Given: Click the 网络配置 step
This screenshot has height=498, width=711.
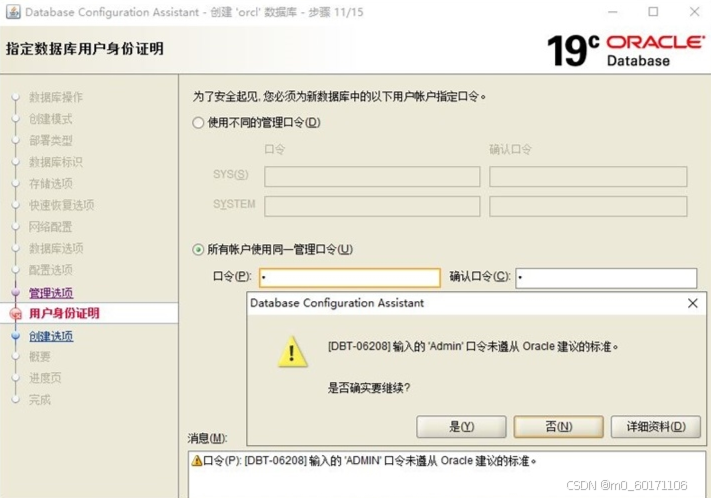Looking at the screenshot, I should pyautogui.click(x=50, y=227).
